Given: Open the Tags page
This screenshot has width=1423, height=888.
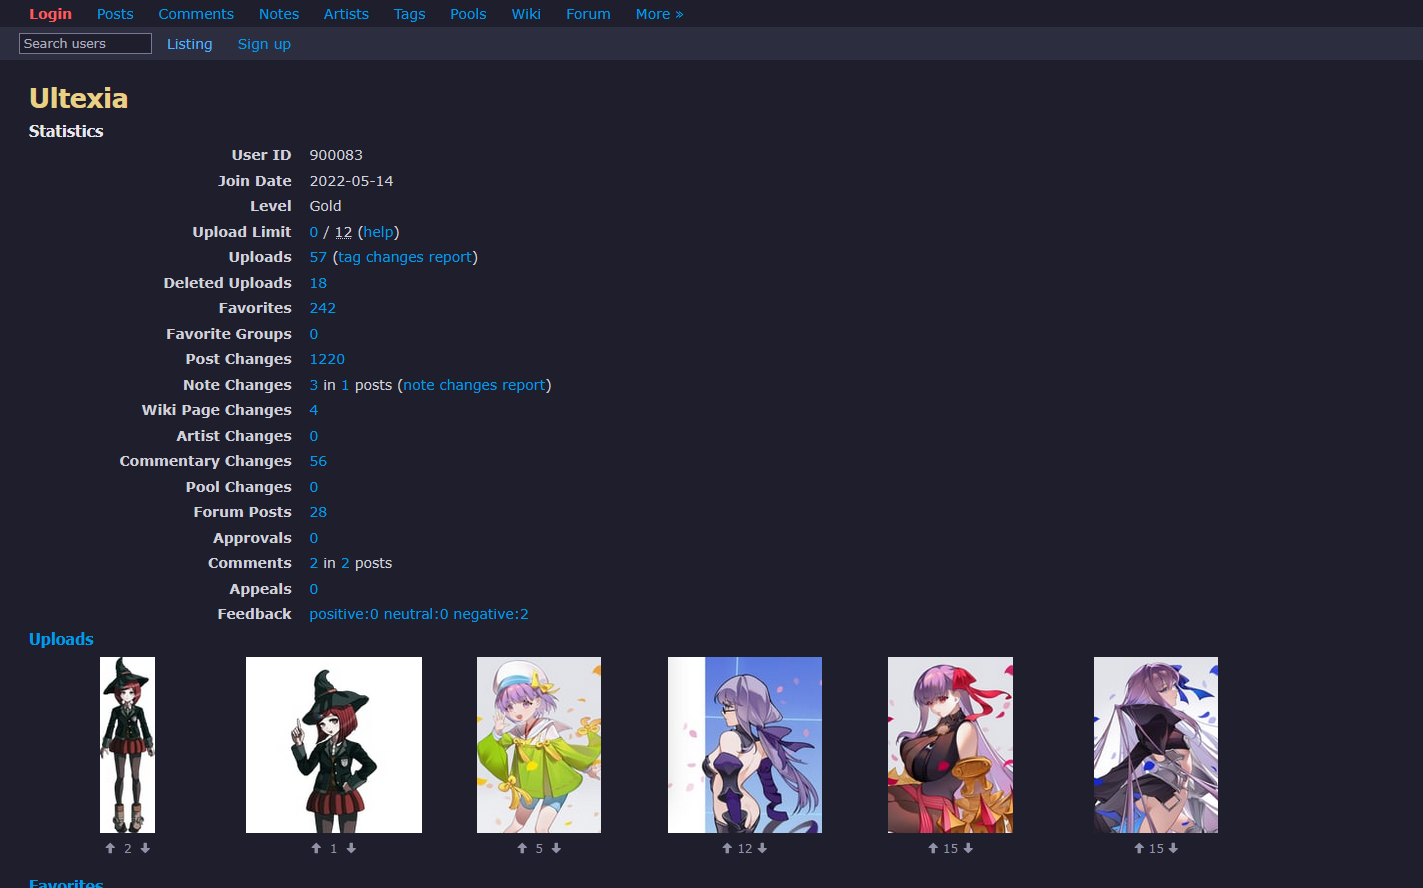Looking at the screenshot, I should [409, 14].
